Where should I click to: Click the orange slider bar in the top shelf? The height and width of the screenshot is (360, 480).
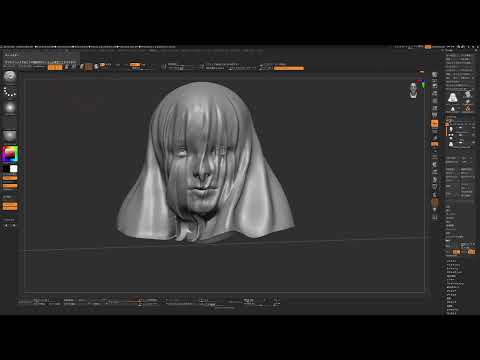tap(289, 68)
